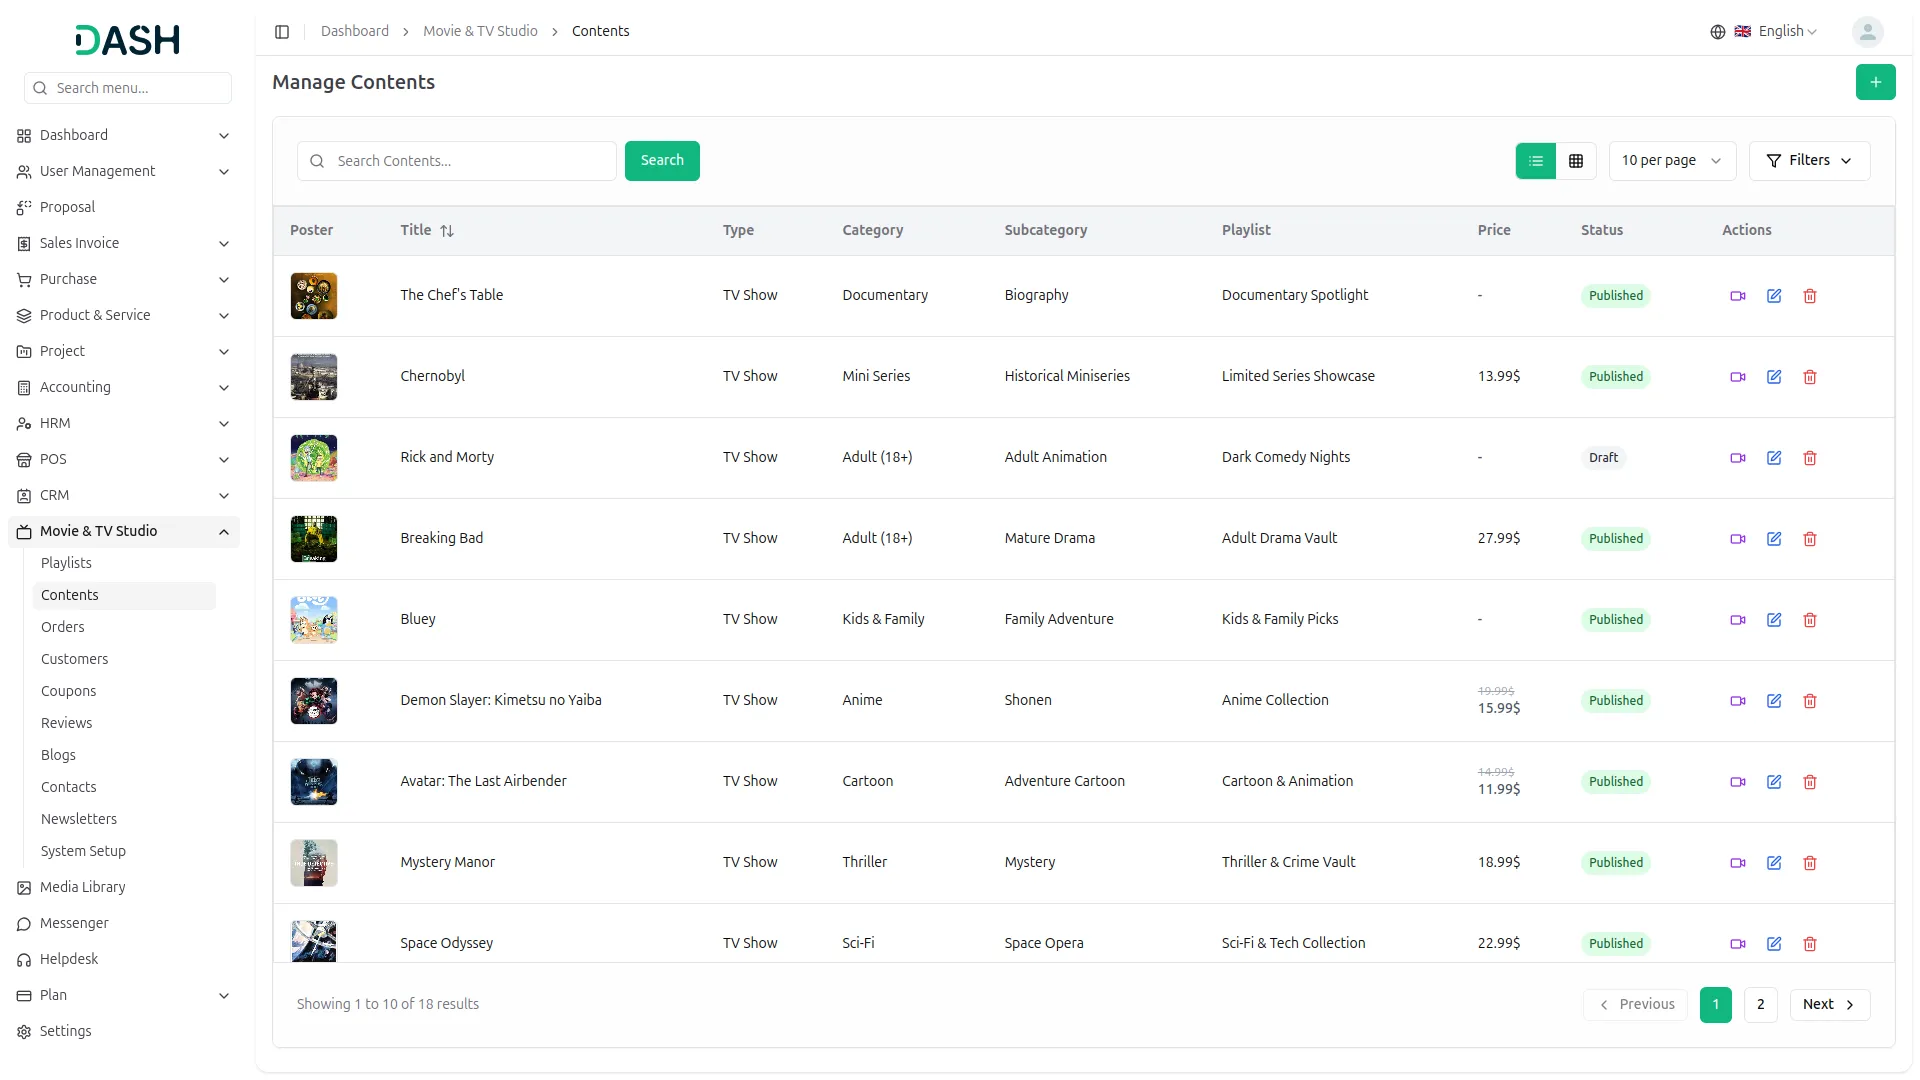Click the Search Contents input field
Image resolution: width=1920 pixels, height=1080 pixels.
(x=457, y=161)
